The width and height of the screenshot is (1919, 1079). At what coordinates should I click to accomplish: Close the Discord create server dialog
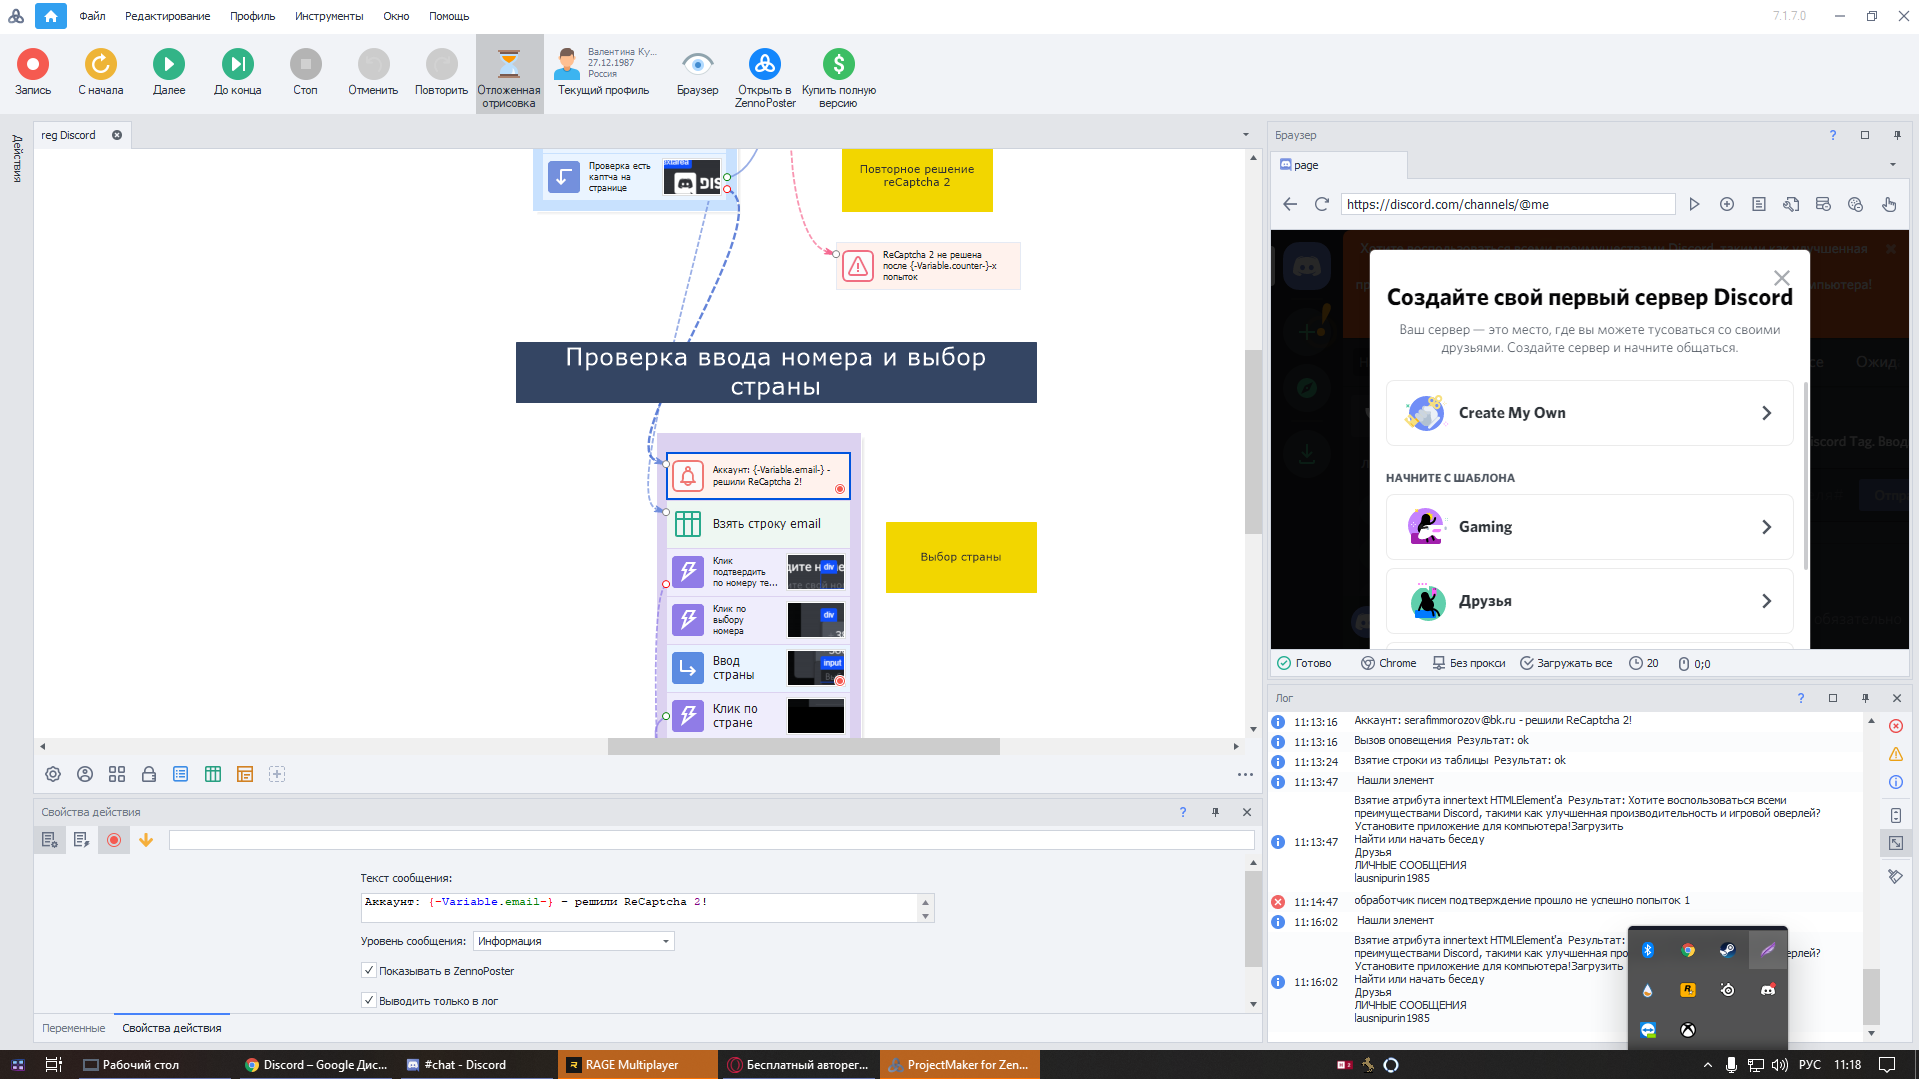click(x=1782, y=277)
